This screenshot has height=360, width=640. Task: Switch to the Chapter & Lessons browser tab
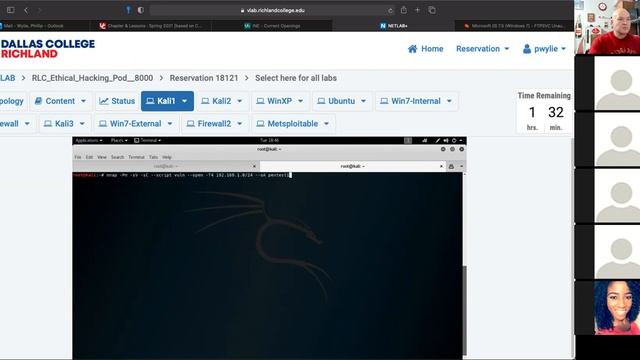pos(151,26)
